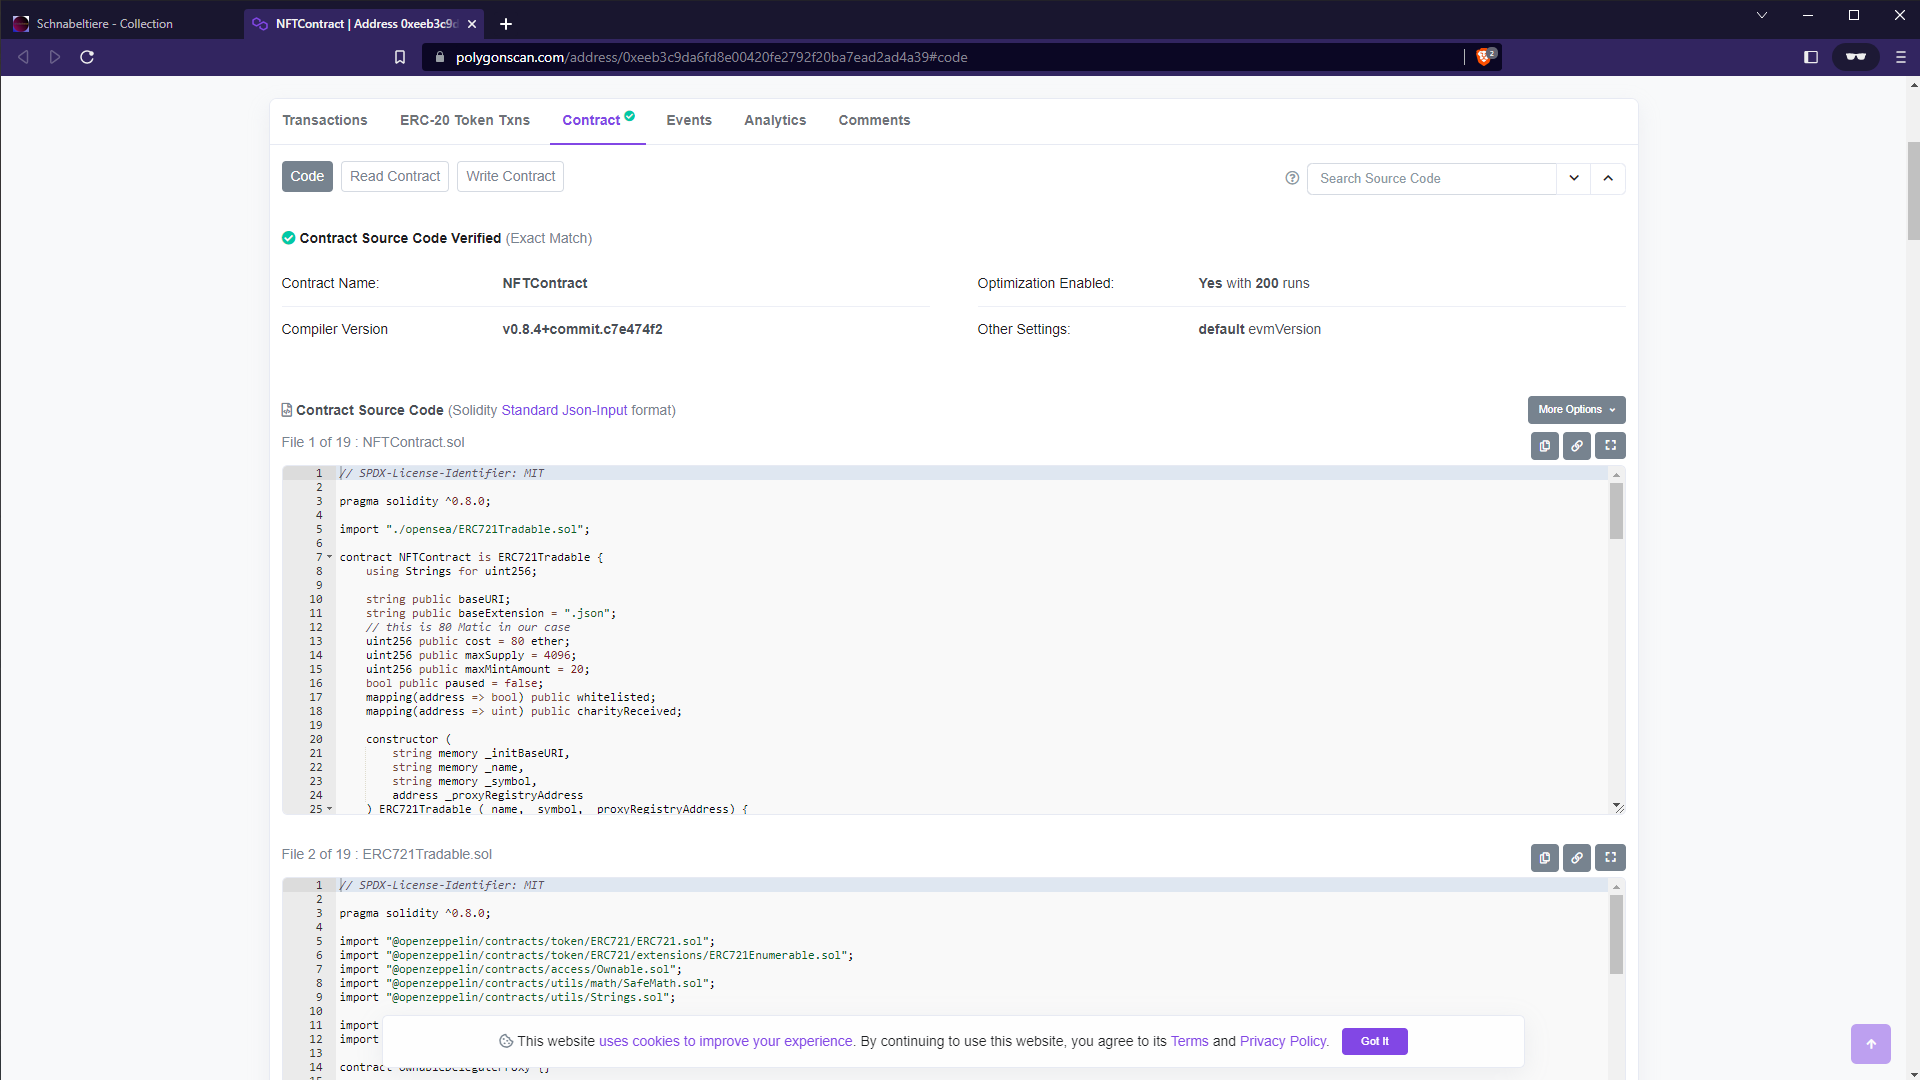Toggle the browser sidebar panel
This screenshot has width=1920, height=1080.
[x=1810, y=57]
